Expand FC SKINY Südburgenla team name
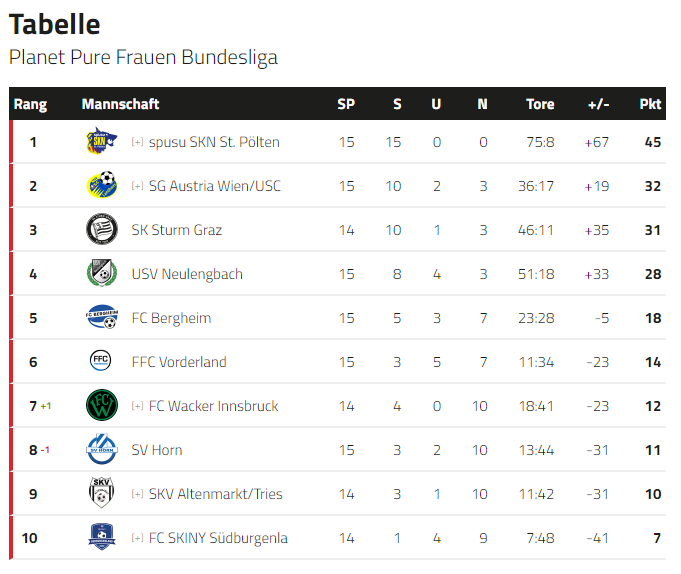The image size is (681, 574). click(x=137, y=538)
